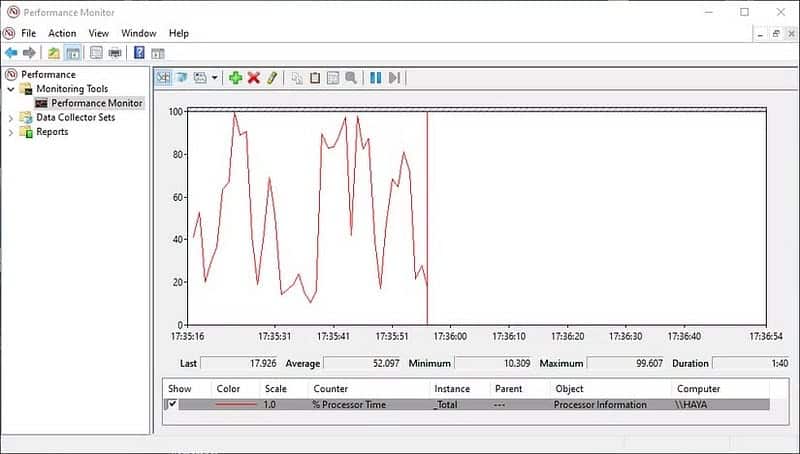Expand the Reports tree node
The image size is (800, 454).
(11, 132)
